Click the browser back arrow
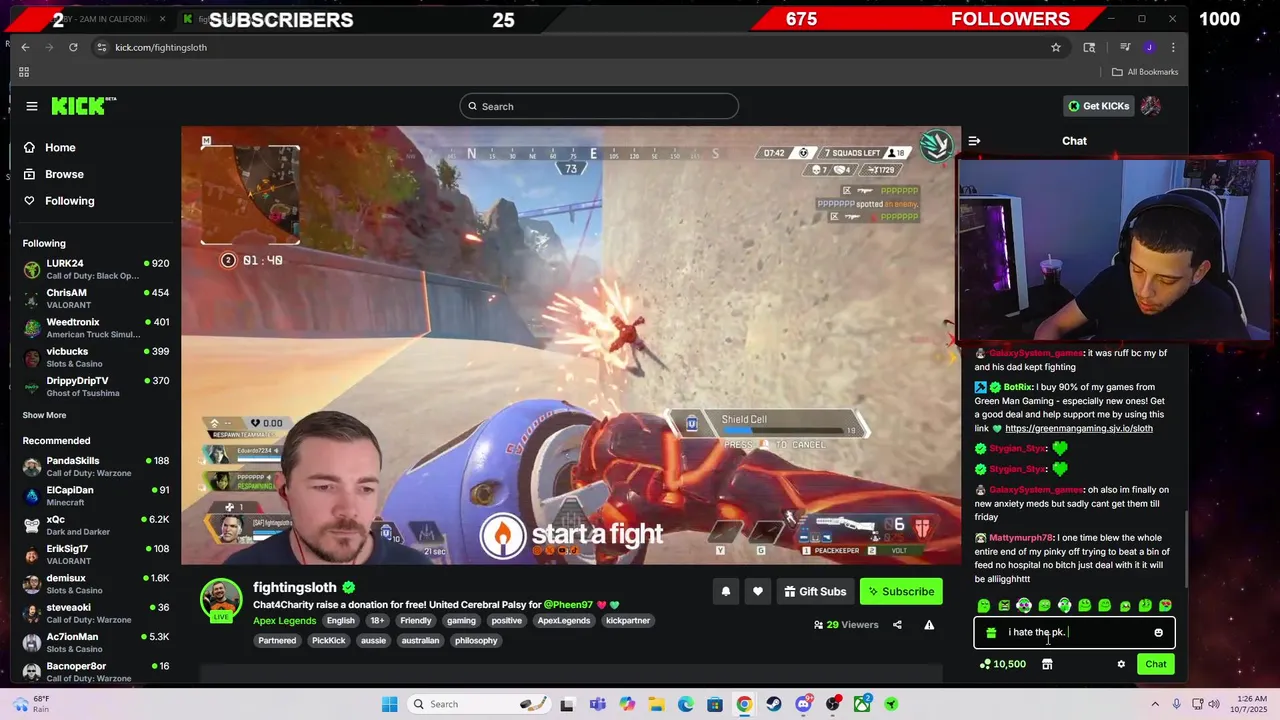This screenshot has height=720, width=1280. 25,47
